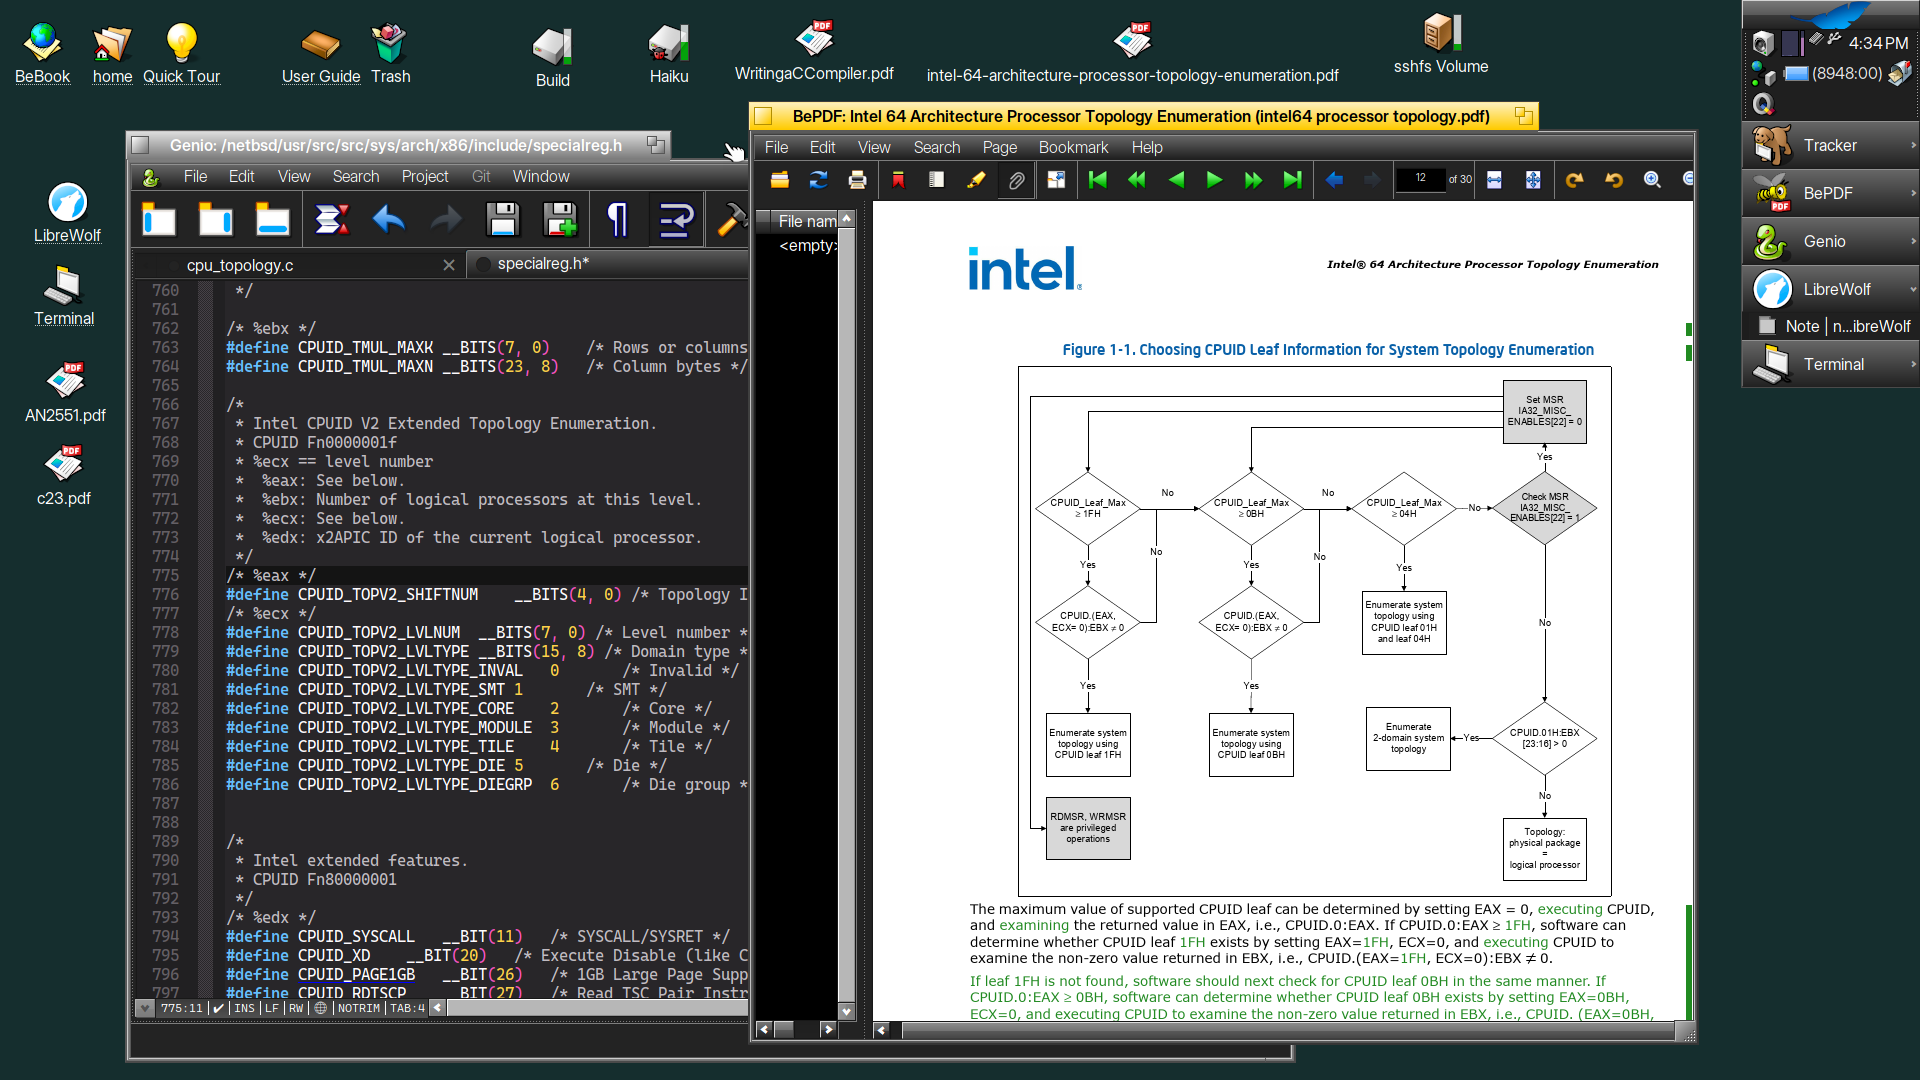Click the page number field showing 12
1920x1080 pixels.
[x=1420, y=179]
